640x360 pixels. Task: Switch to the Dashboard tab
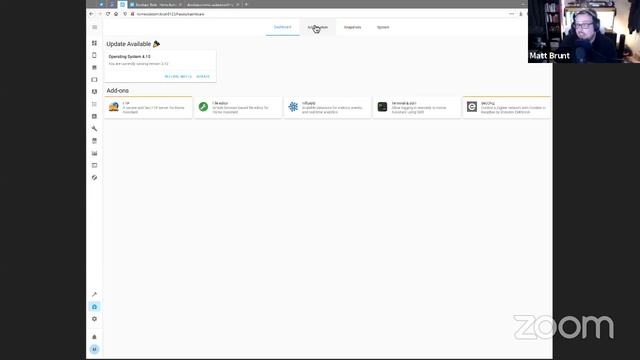tap(282, 27)
